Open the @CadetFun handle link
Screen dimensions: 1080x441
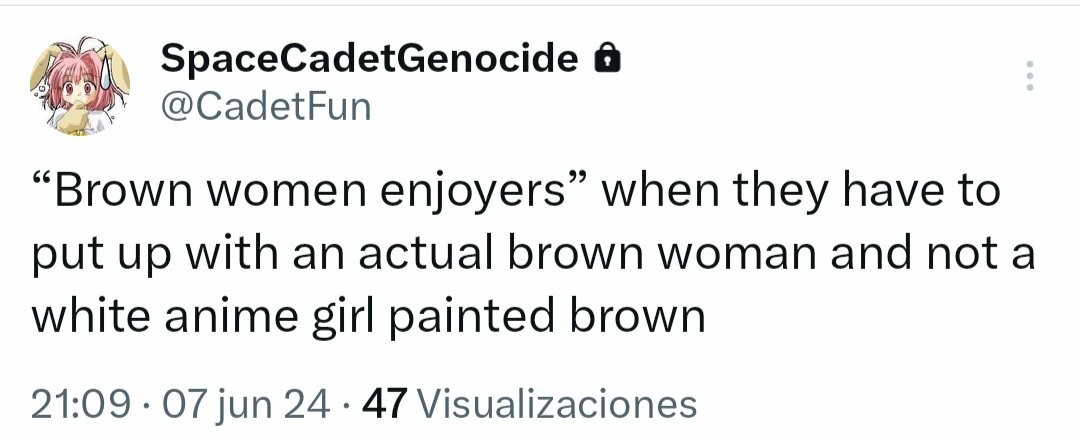coord(265,104)
